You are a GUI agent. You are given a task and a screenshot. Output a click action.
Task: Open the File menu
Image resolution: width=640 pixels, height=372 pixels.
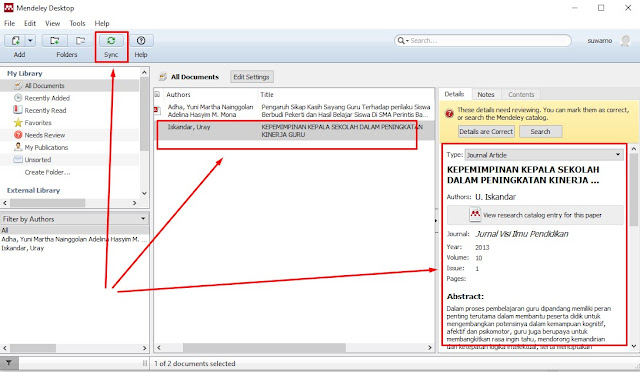point(9,23)
